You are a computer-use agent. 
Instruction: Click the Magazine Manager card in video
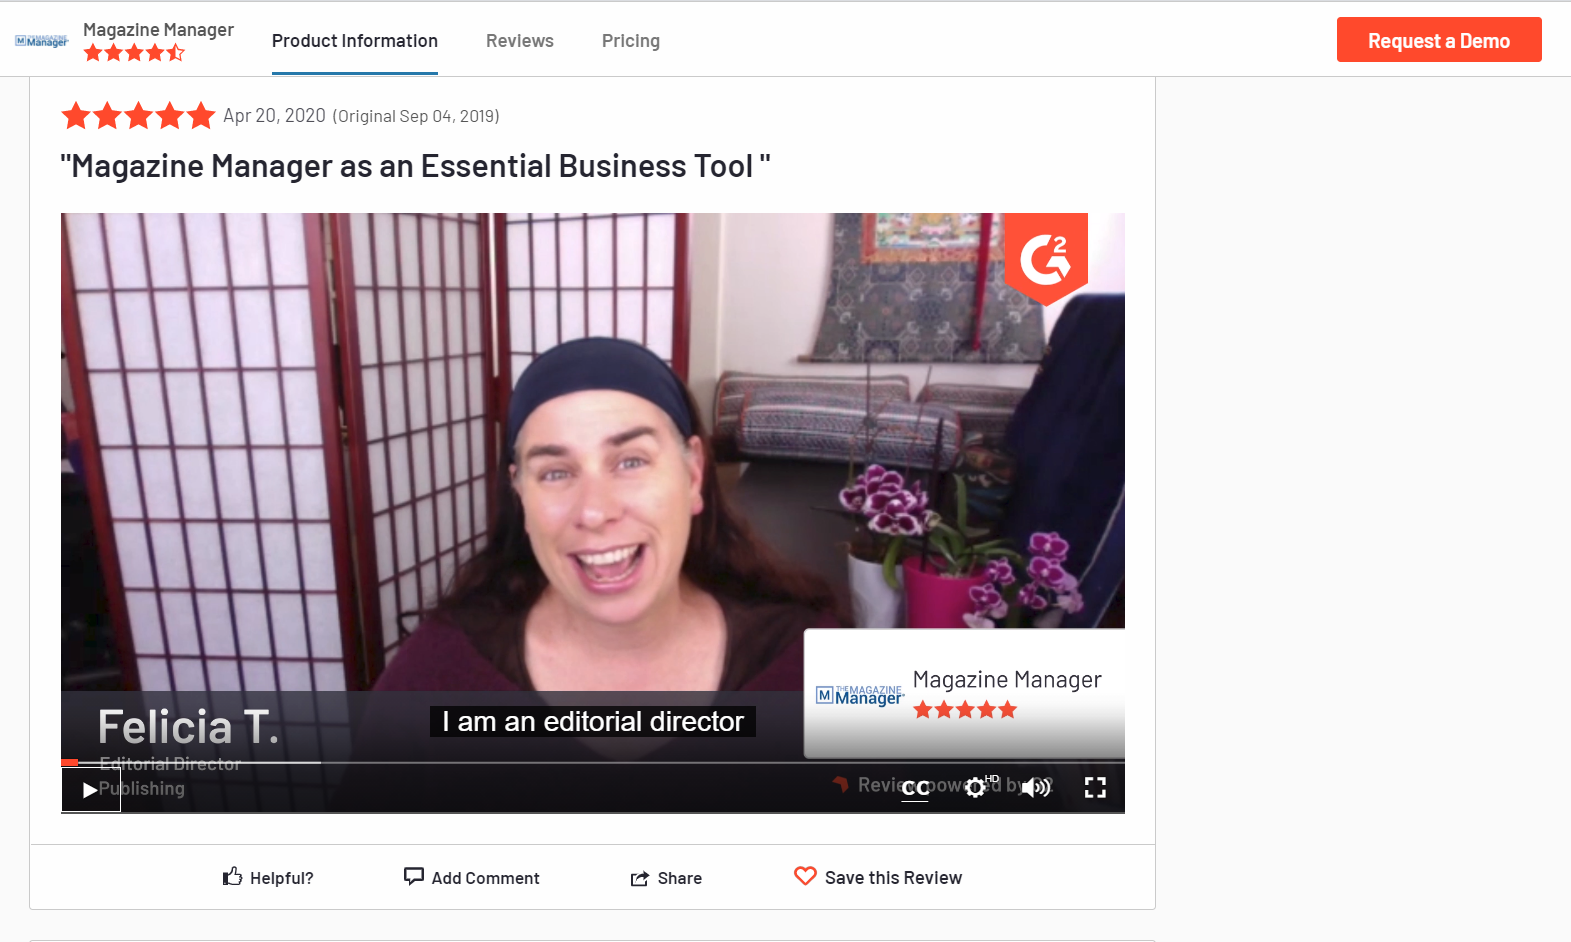(964, 693)
